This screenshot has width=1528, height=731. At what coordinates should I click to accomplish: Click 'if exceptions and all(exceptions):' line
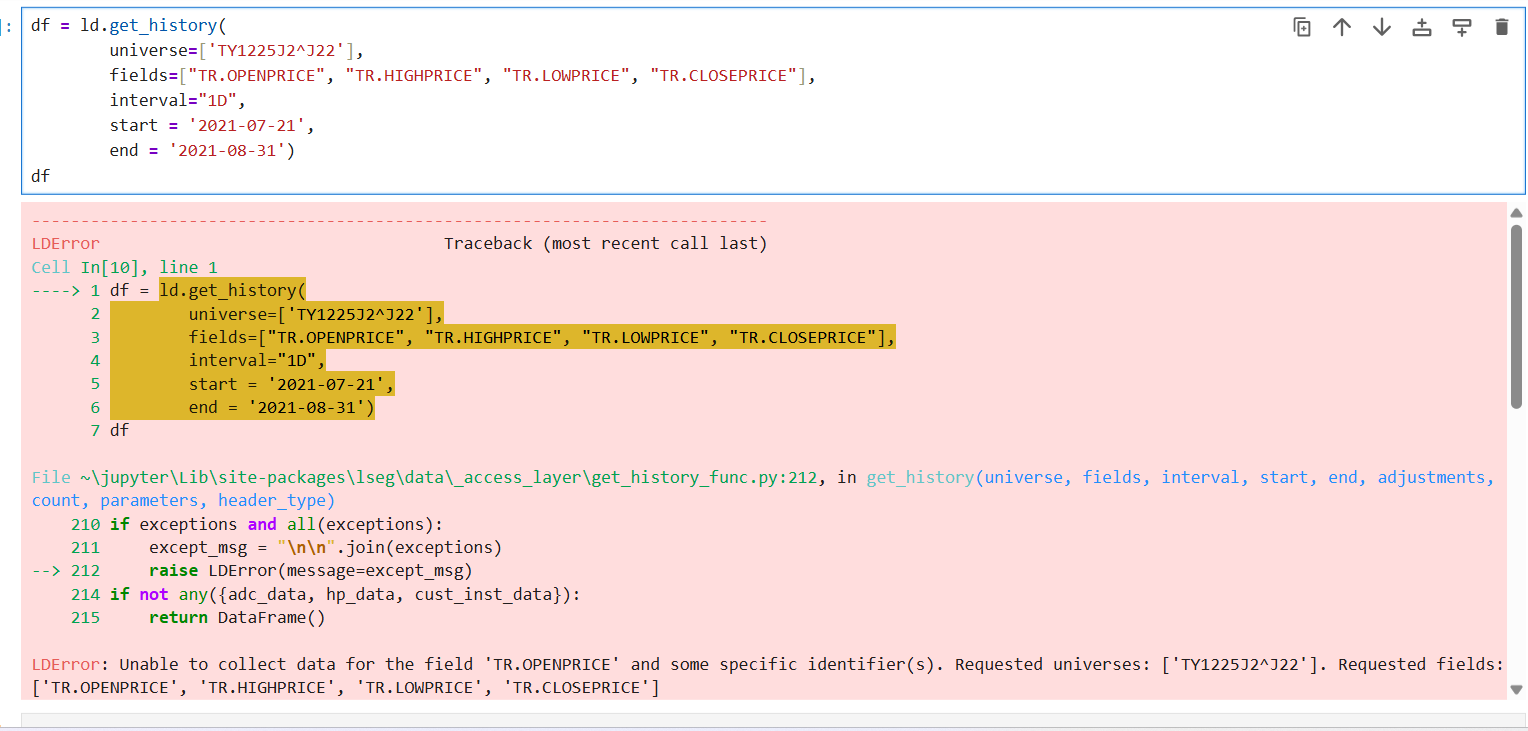[x=276, y=524]
